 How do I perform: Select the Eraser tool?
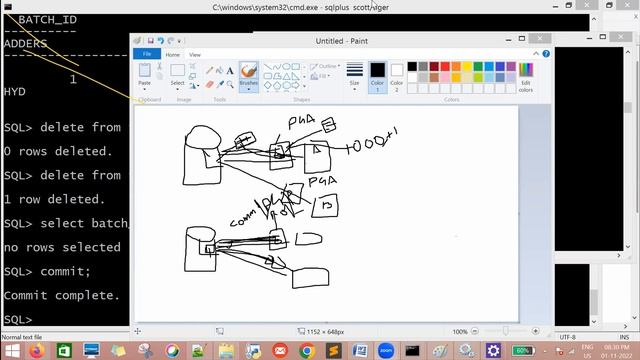[209, 84]
